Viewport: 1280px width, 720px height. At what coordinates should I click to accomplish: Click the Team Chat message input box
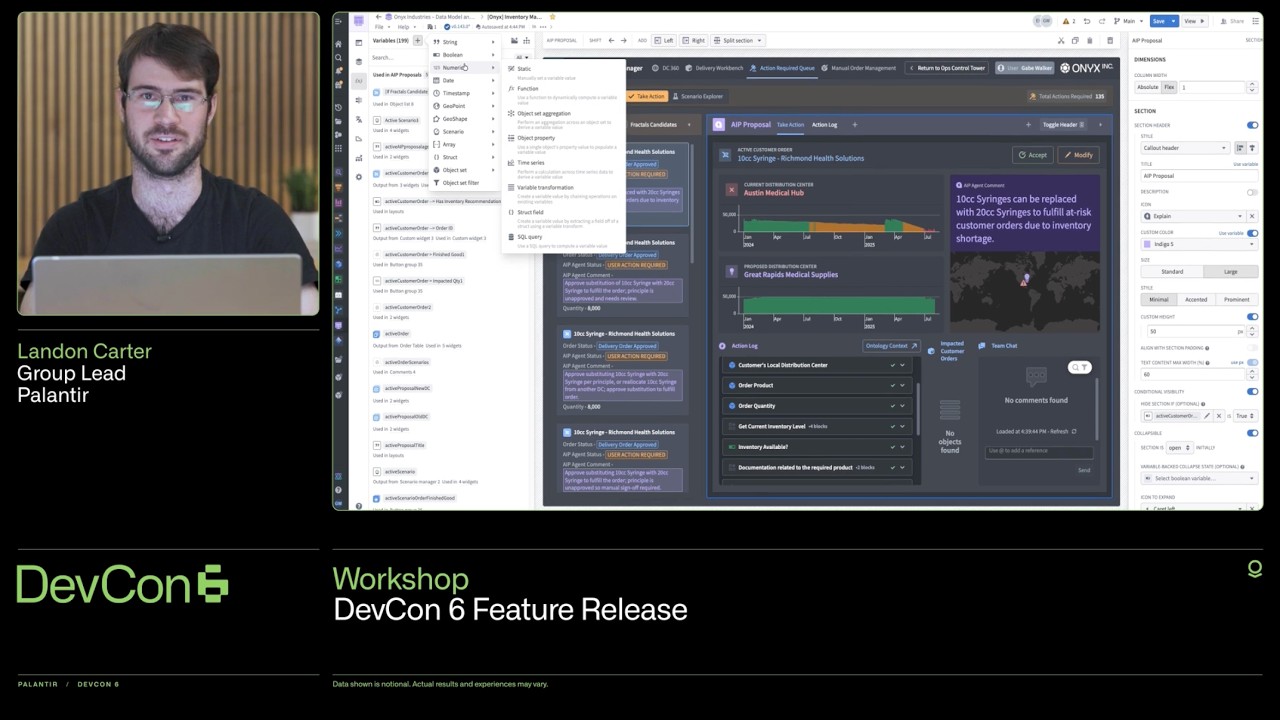(x=1038, y=451)
